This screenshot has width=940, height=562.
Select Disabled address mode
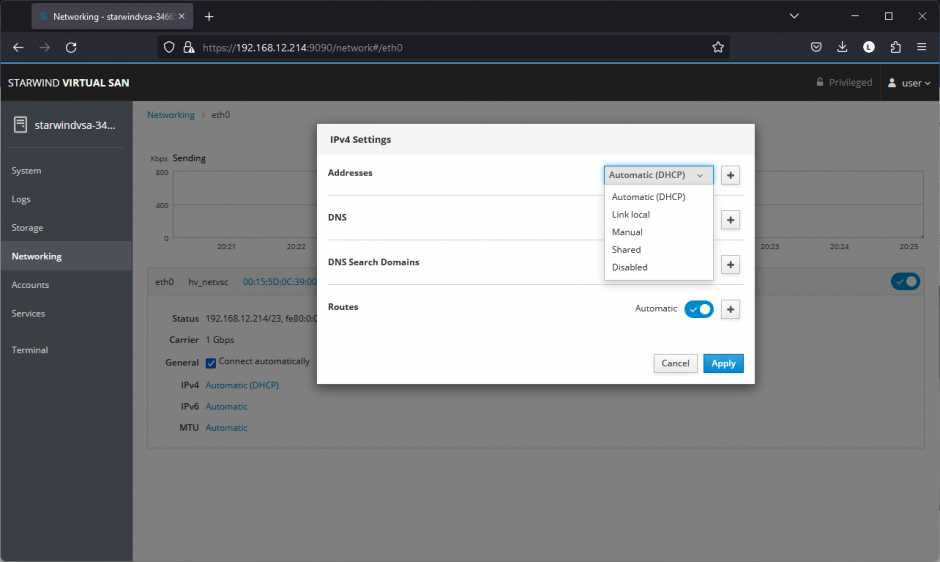pyautogui.click(x=629, y=268)
